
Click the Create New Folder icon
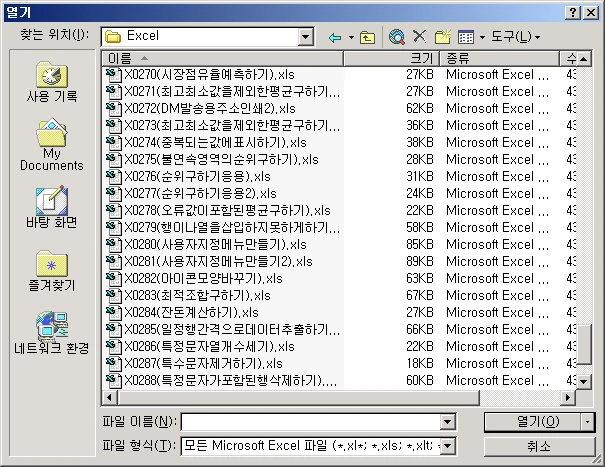click(x=443, y=37)
